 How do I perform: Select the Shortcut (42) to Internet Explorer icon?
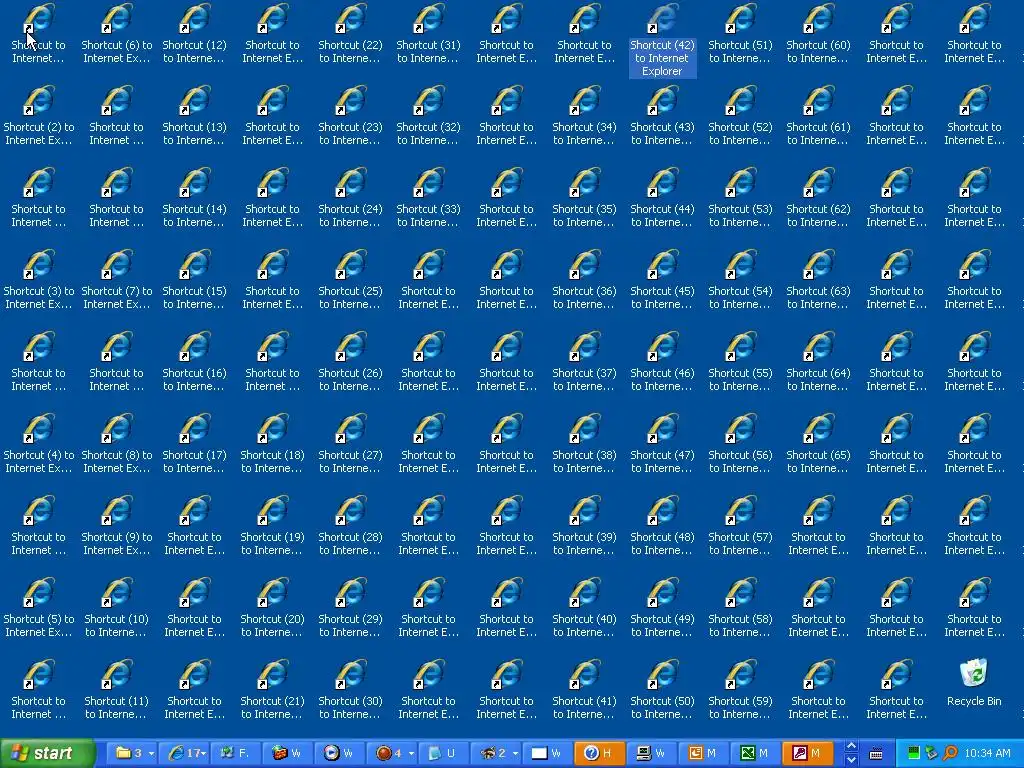click(662, 39)
